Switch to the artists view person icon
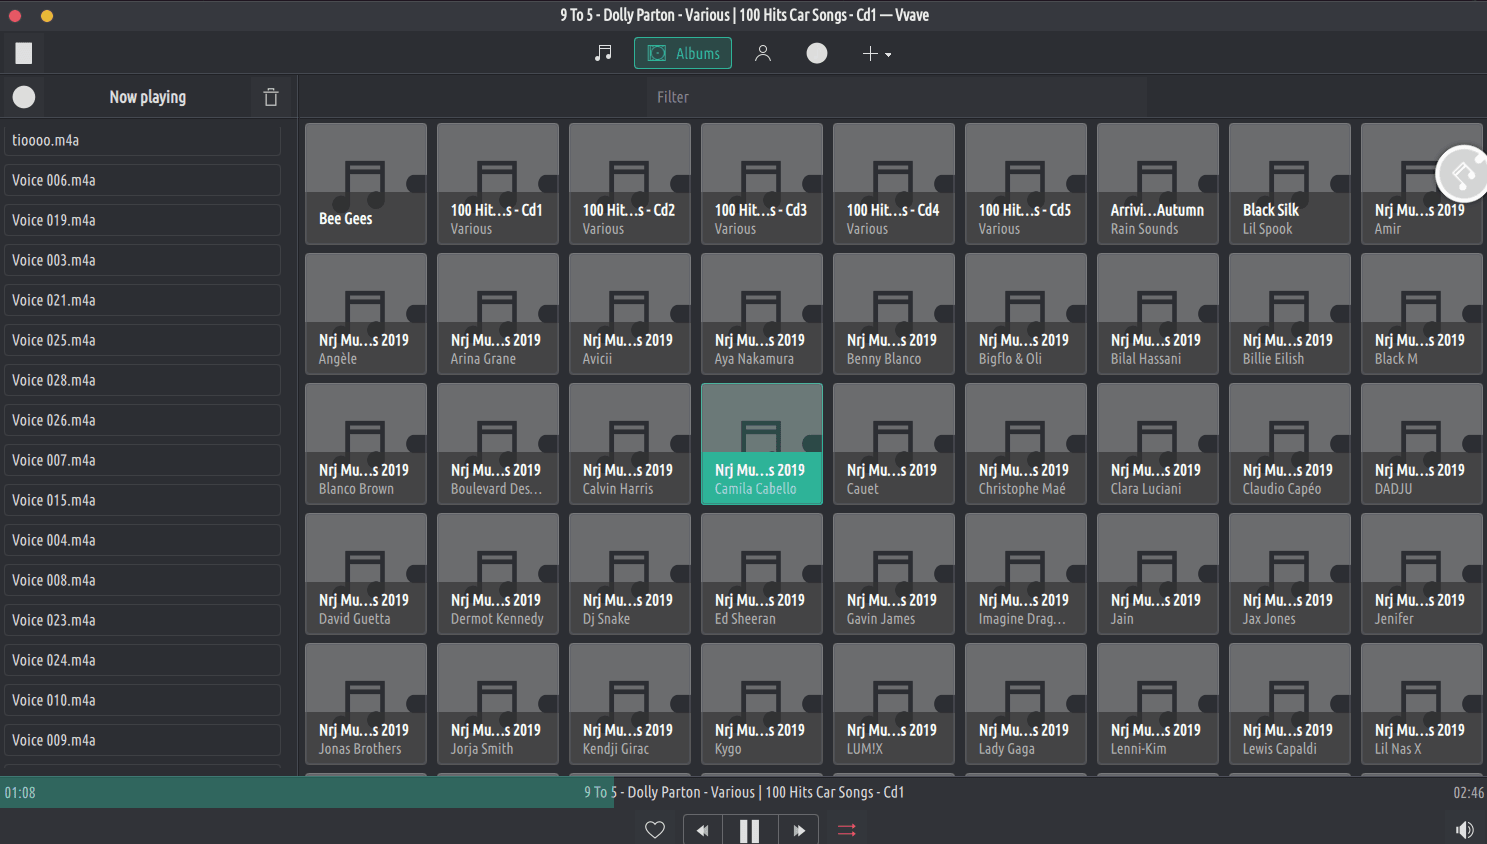The height and width of the screenshot is (844, 1487). click(763, 53)
